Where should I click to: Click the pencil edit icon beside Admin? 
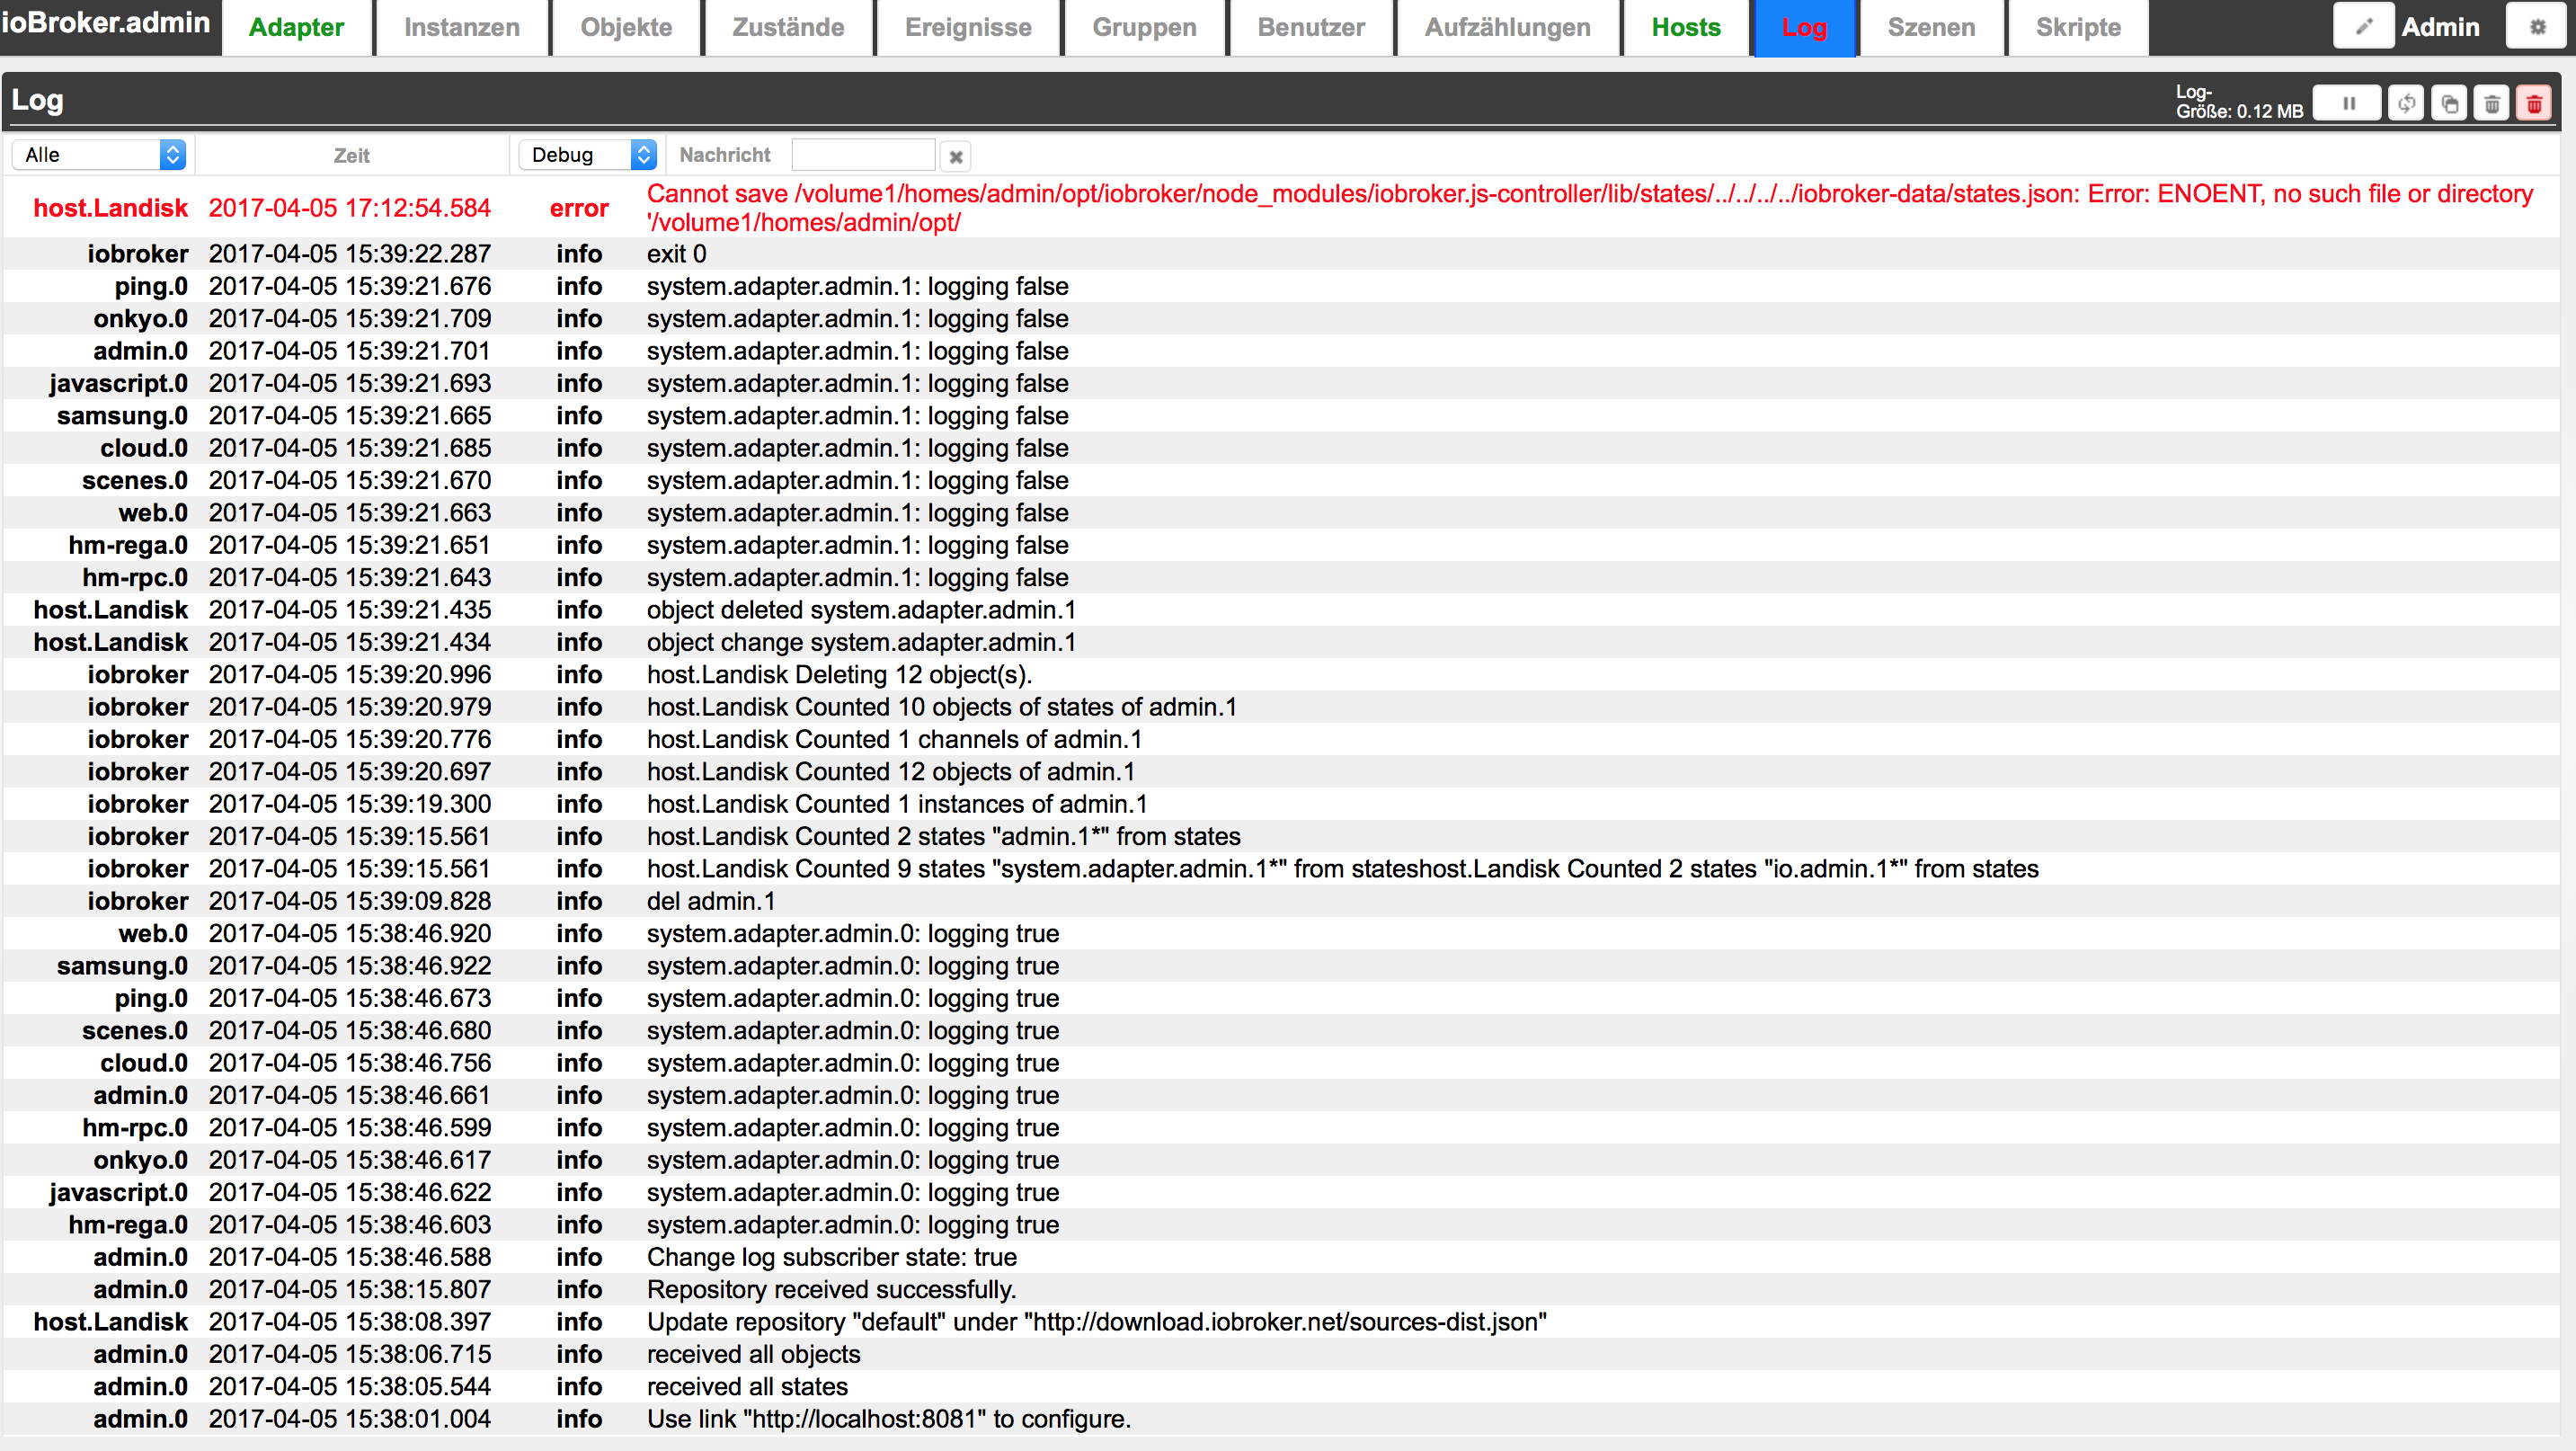[2363, 27]
